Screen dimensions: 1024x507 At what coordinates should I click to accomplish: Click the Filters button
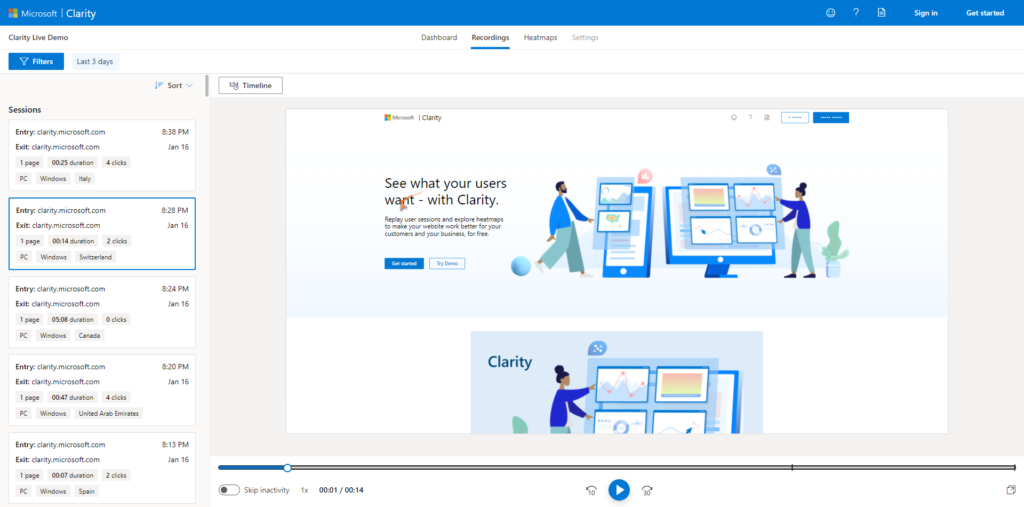click(x=36, y=61)
